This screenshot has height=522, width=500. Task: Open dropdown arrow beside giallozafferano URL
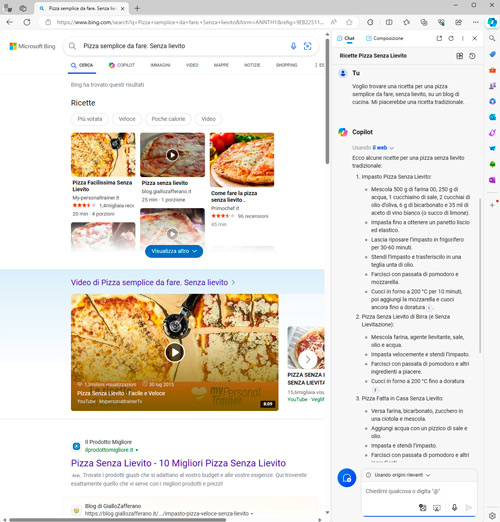(x=252, y=514)
